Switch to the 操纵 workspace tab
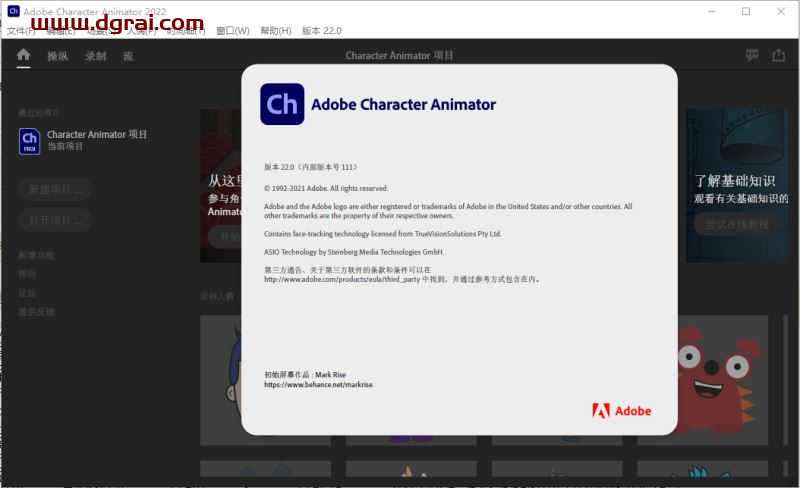The image size is (800, 488). pos(57,56)
